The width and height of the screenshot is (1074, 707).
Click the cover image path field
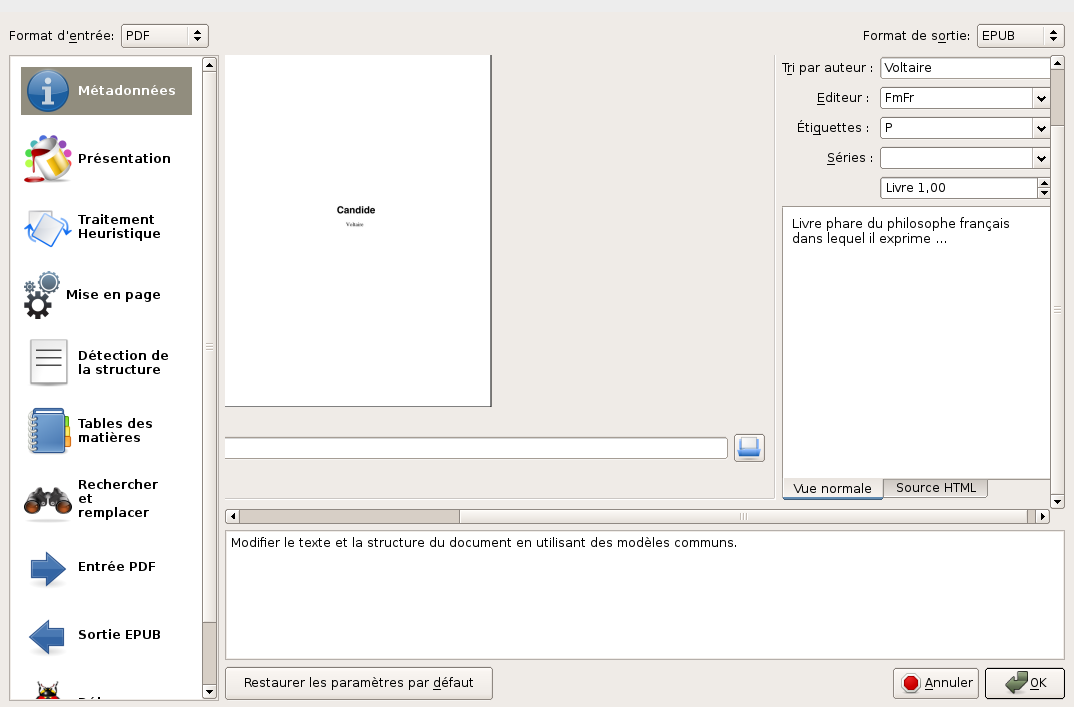(476, 448)
